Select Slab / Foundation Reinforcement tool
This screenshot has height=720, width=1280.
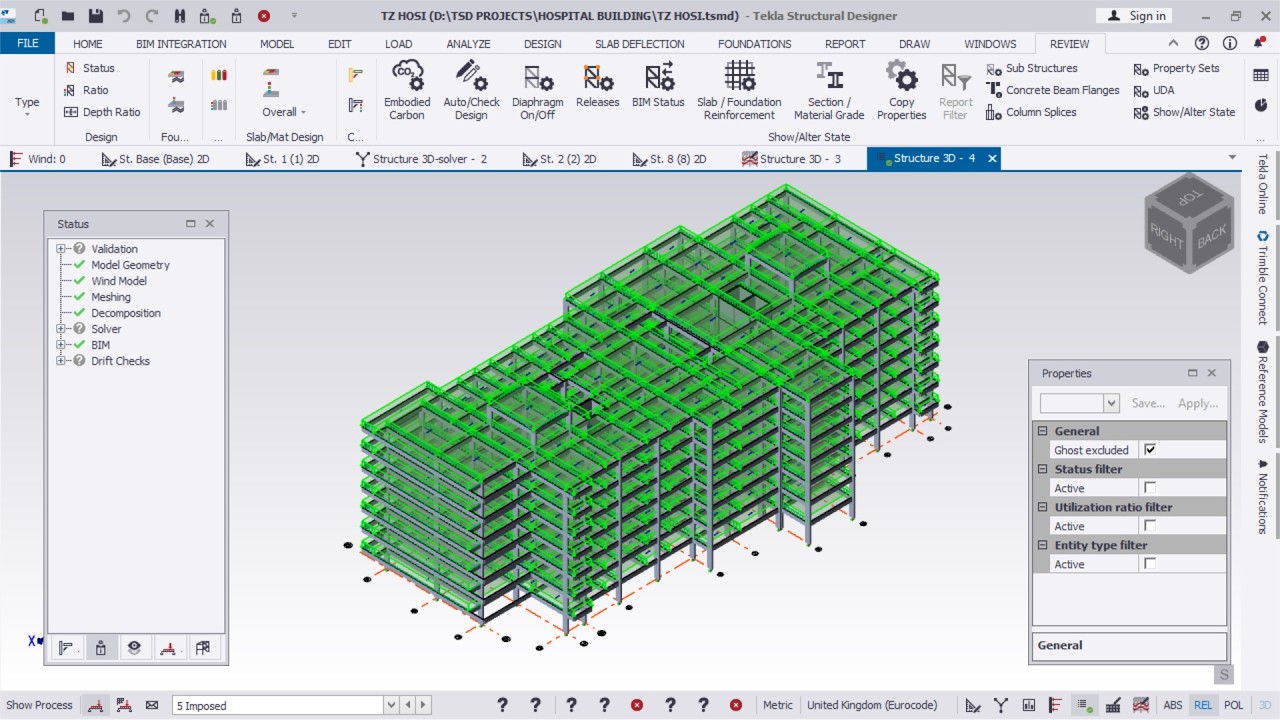pyautogui.click(x=739, y=91)
